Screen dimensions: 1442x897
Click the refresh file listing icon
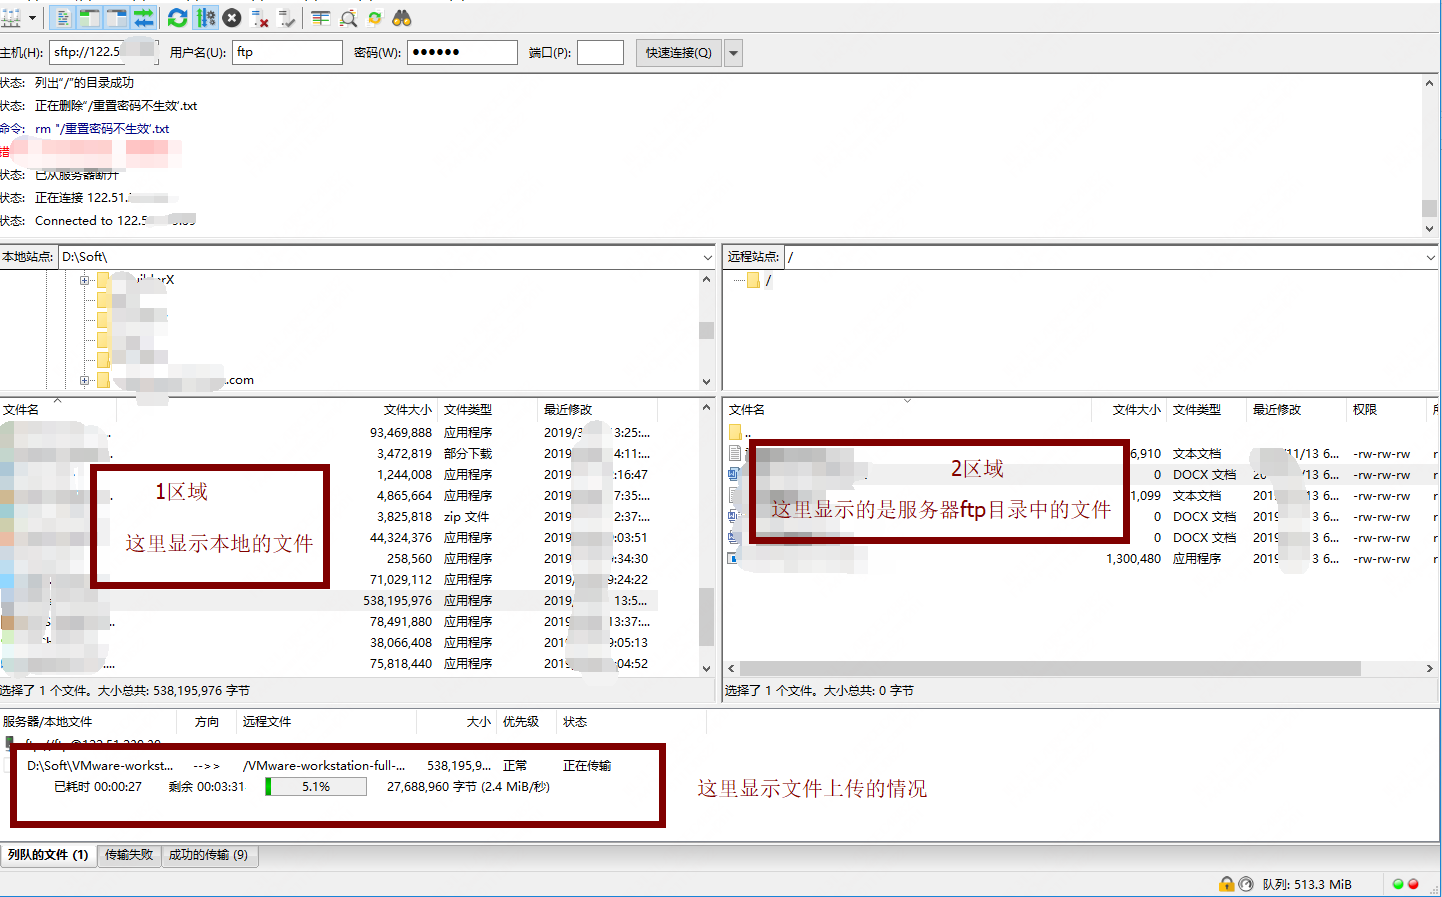176,17
